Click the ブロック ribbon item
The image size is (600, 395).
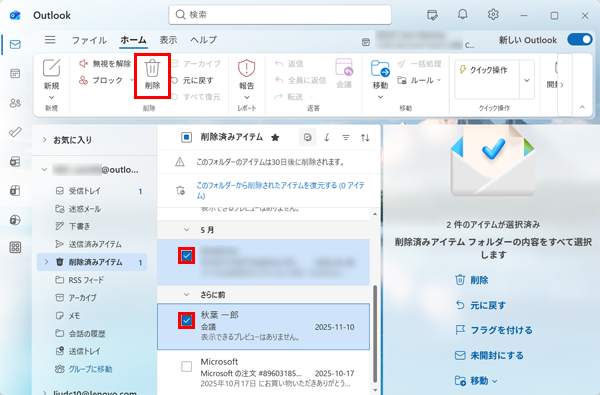click(101, 80)
